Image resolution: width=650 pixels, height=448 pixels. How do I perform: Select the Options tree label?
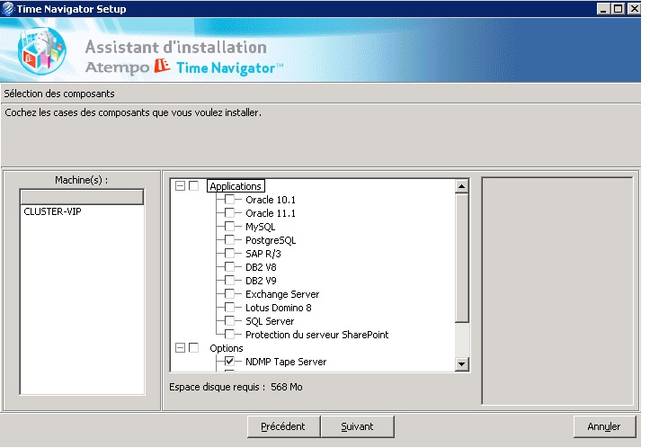(226, 348)
